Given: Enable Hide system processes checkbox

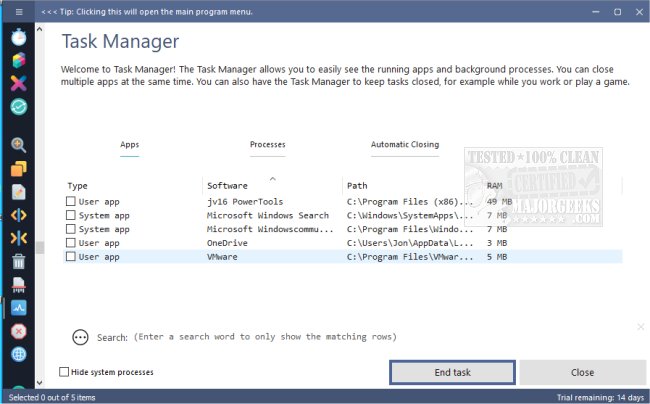Looking at the screenshot, I should pyautogui.click(x=65, y=372).
